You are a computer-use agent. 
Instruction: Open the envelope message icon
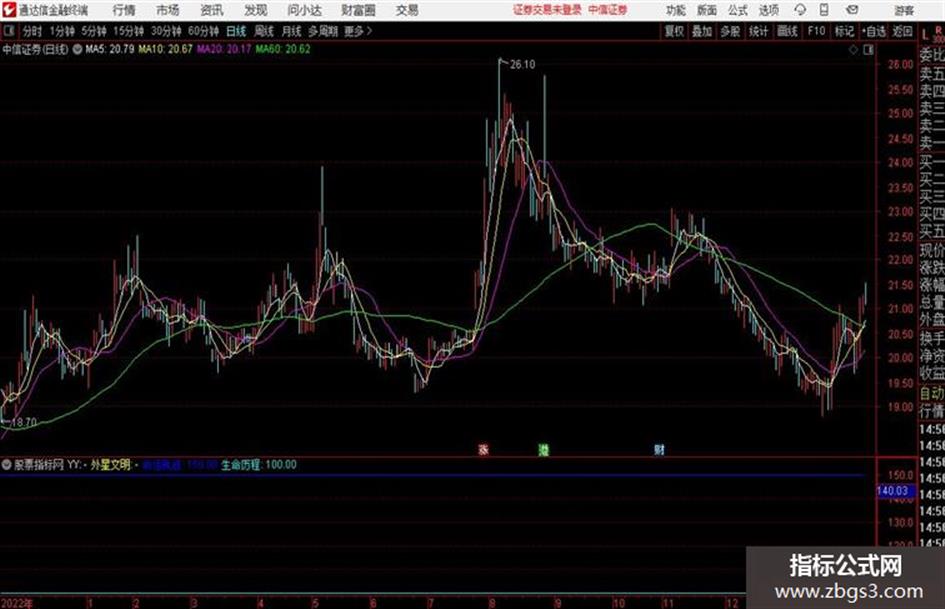coord(852,10)
